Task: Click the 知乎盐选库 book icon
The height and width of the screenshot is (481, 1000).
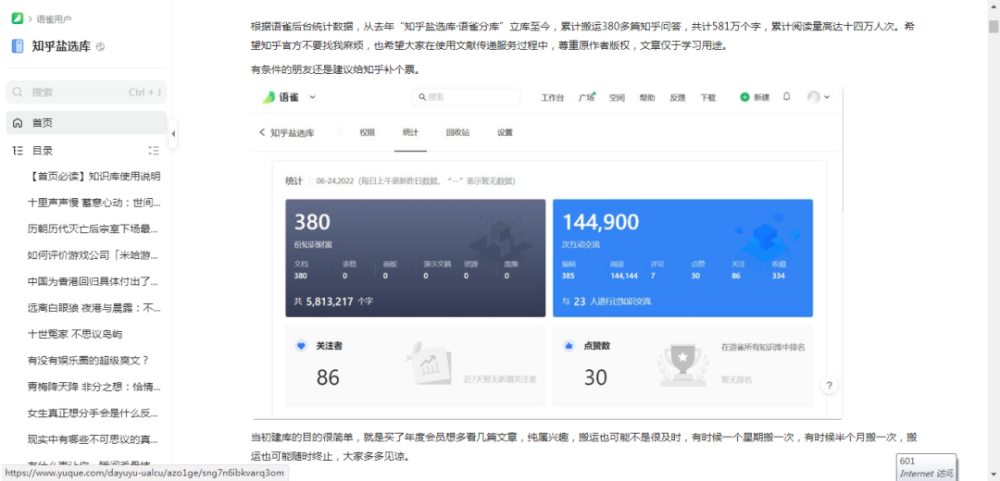Action: tap(17, 46)
